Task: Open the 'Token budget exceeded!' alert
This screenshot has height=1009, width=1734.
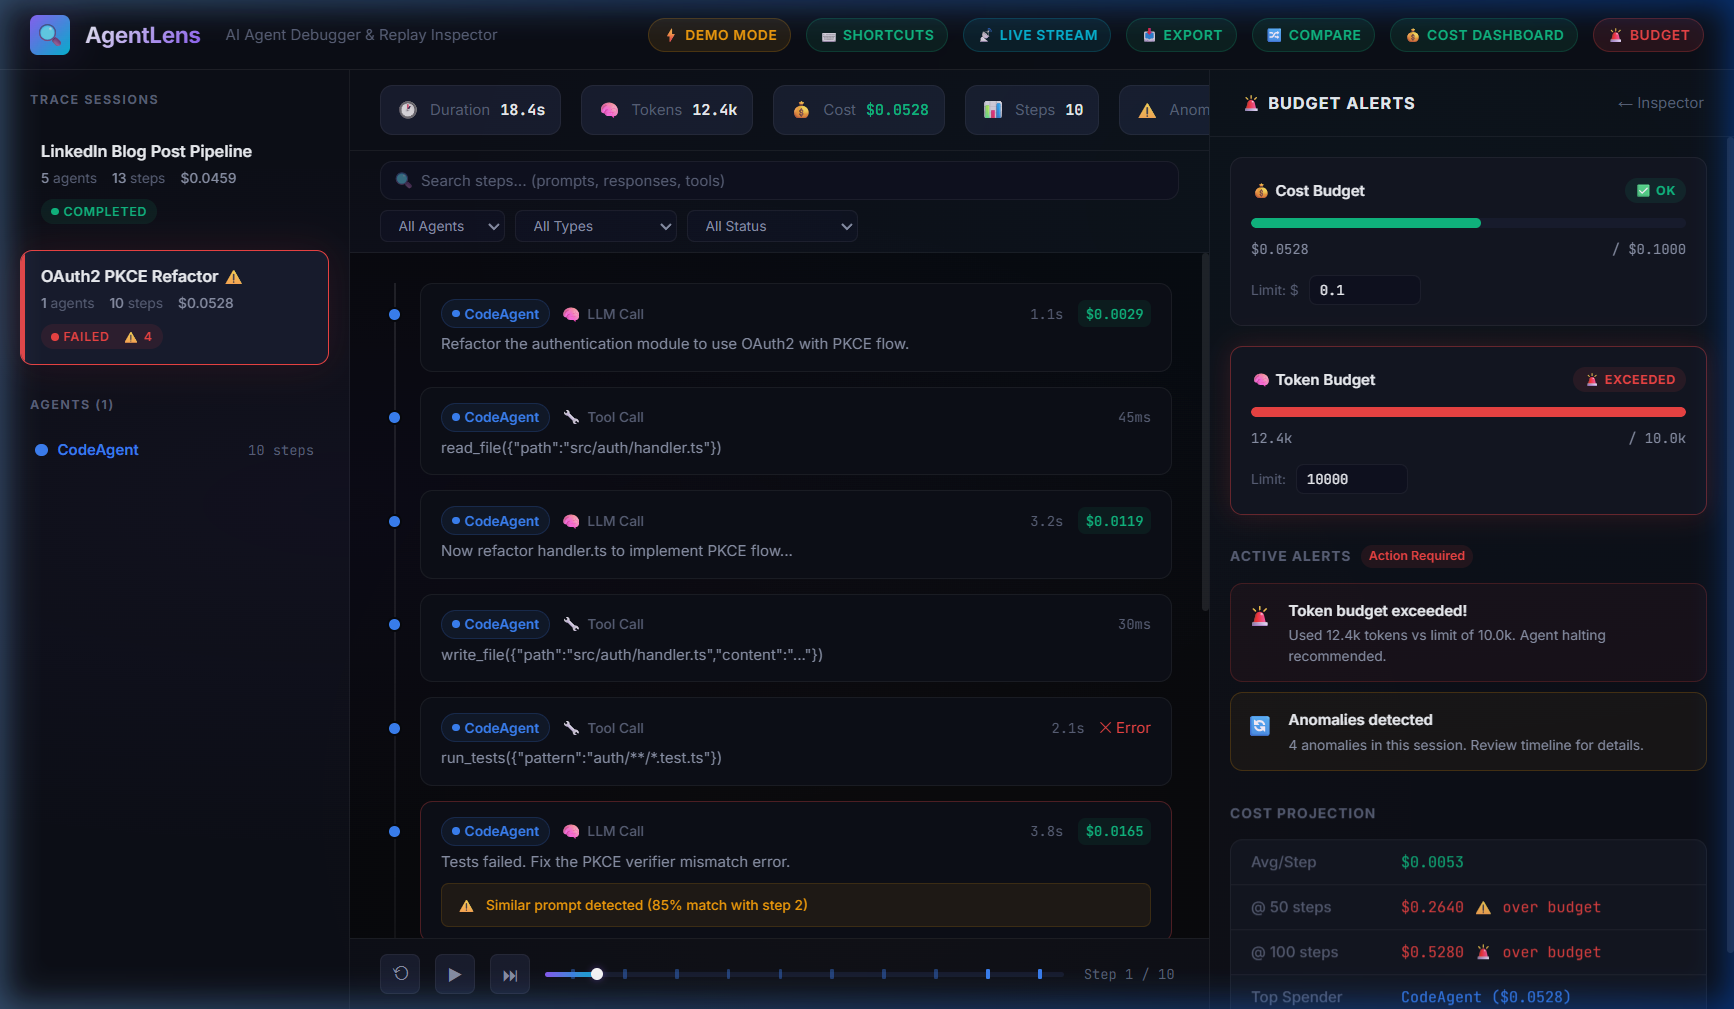Action: tap(1468, 633)
